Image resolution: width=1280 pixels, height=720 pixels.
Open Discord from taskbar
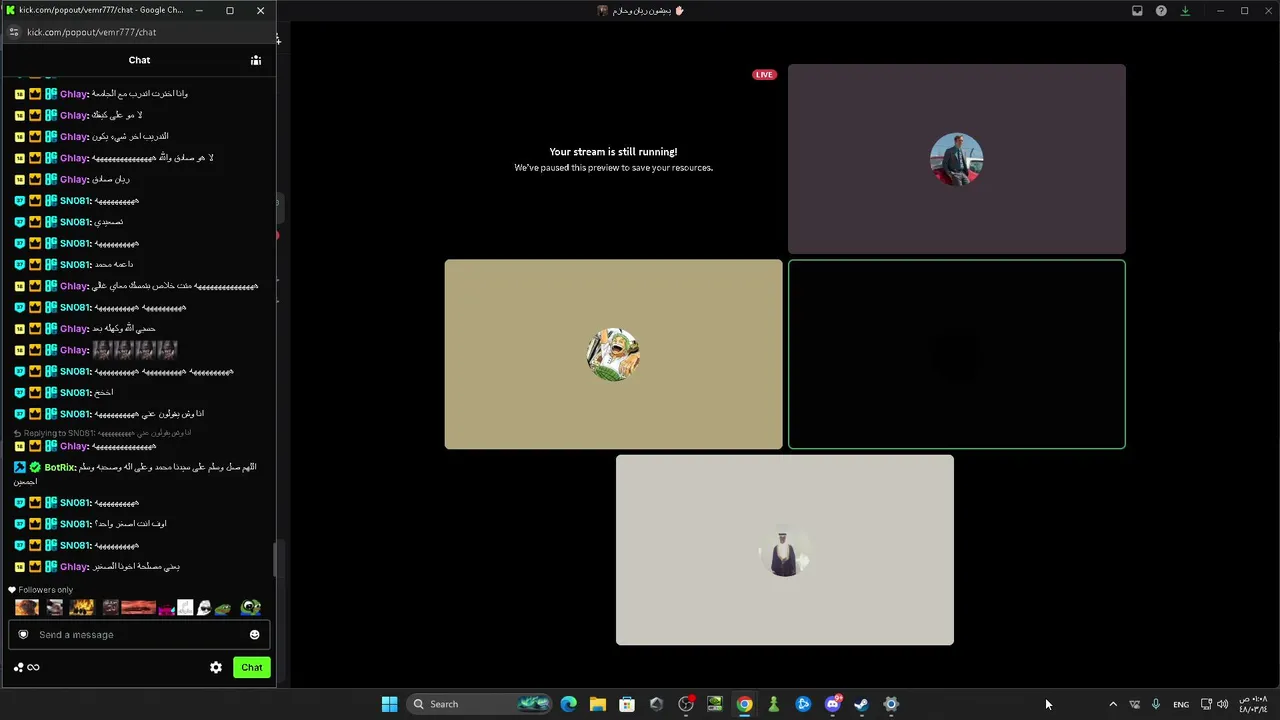[833, 704]
